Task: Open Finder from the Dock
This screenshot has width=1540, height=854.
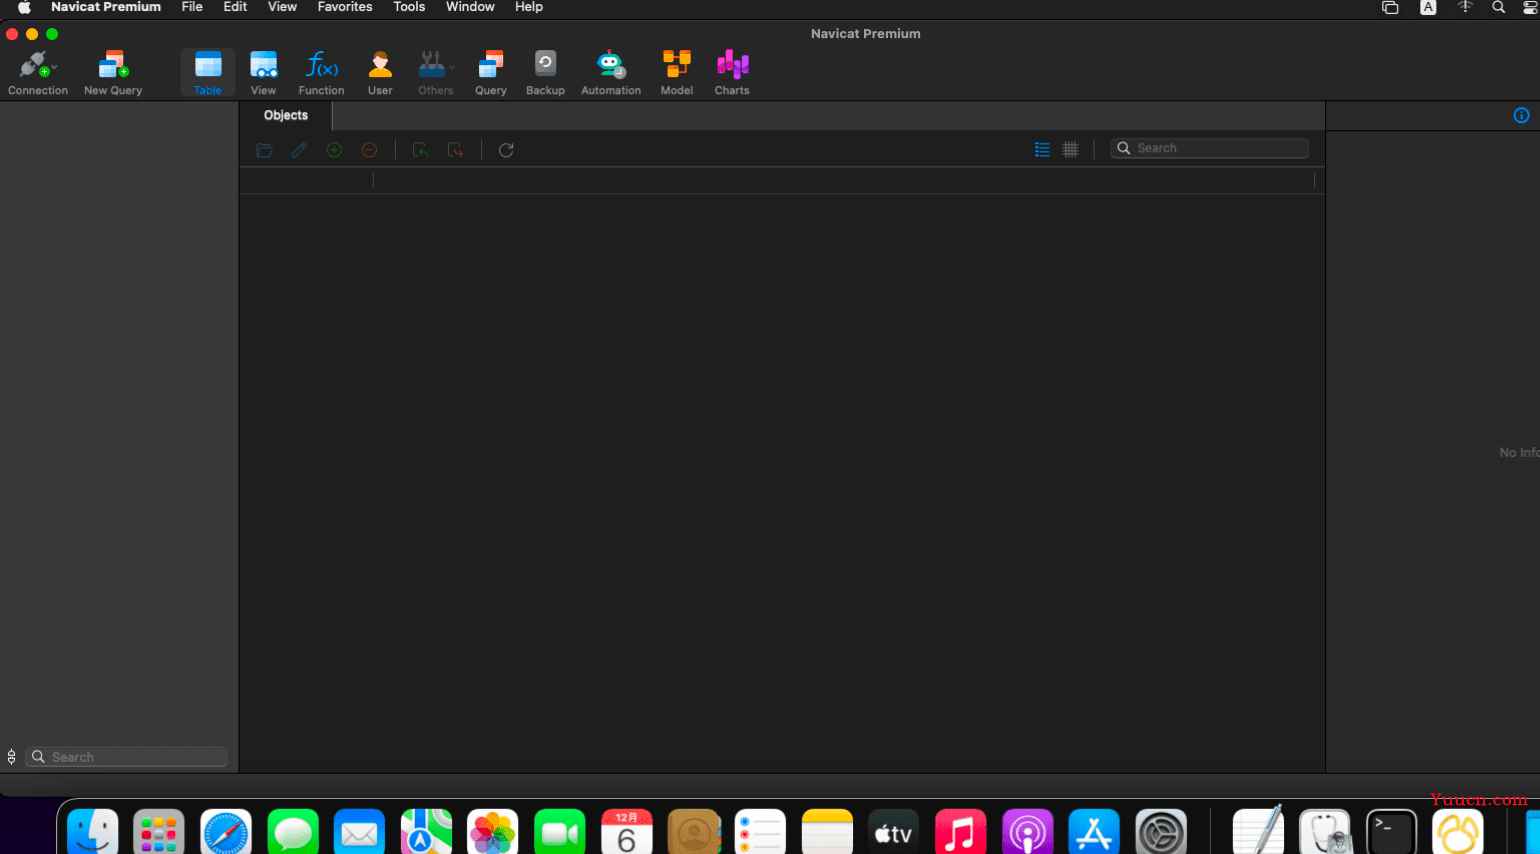Action: pos(93,832)
